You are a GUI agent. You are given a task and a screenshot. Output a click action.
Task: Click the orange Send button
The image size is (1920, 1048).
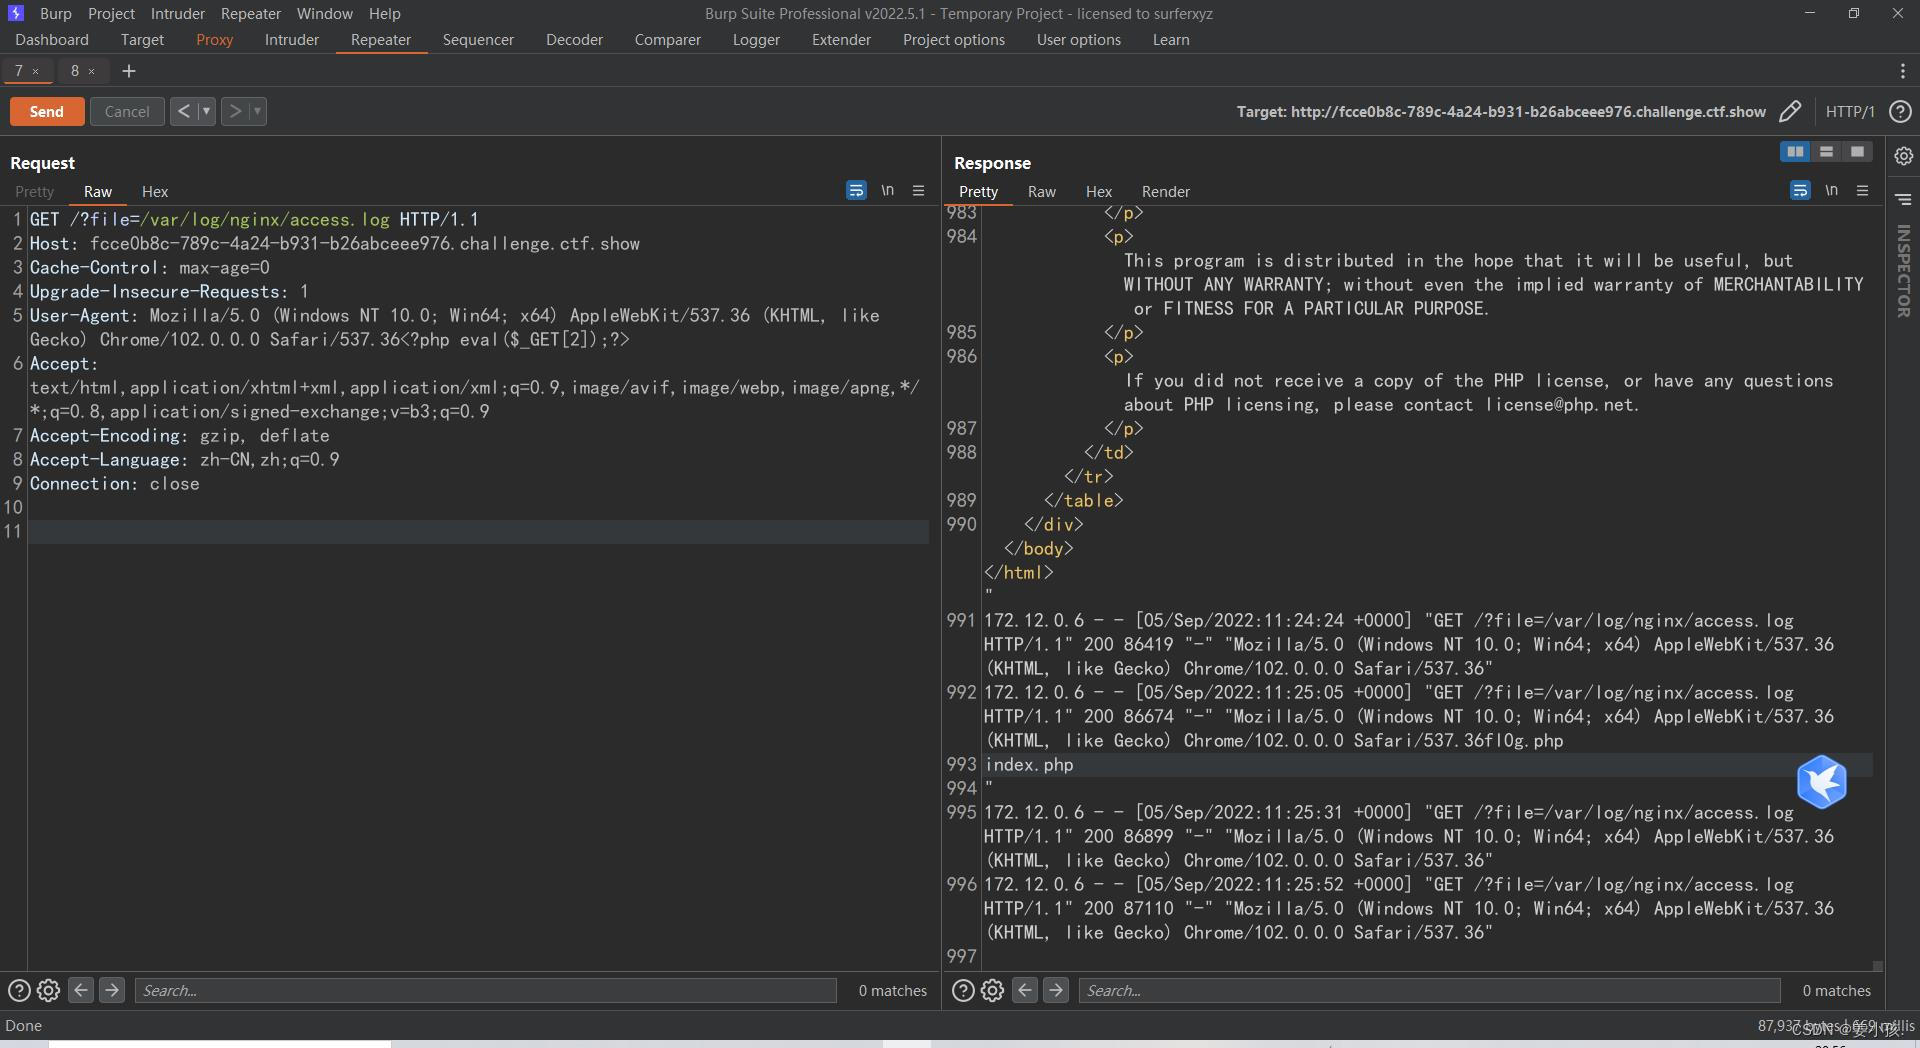pos(47,111)
